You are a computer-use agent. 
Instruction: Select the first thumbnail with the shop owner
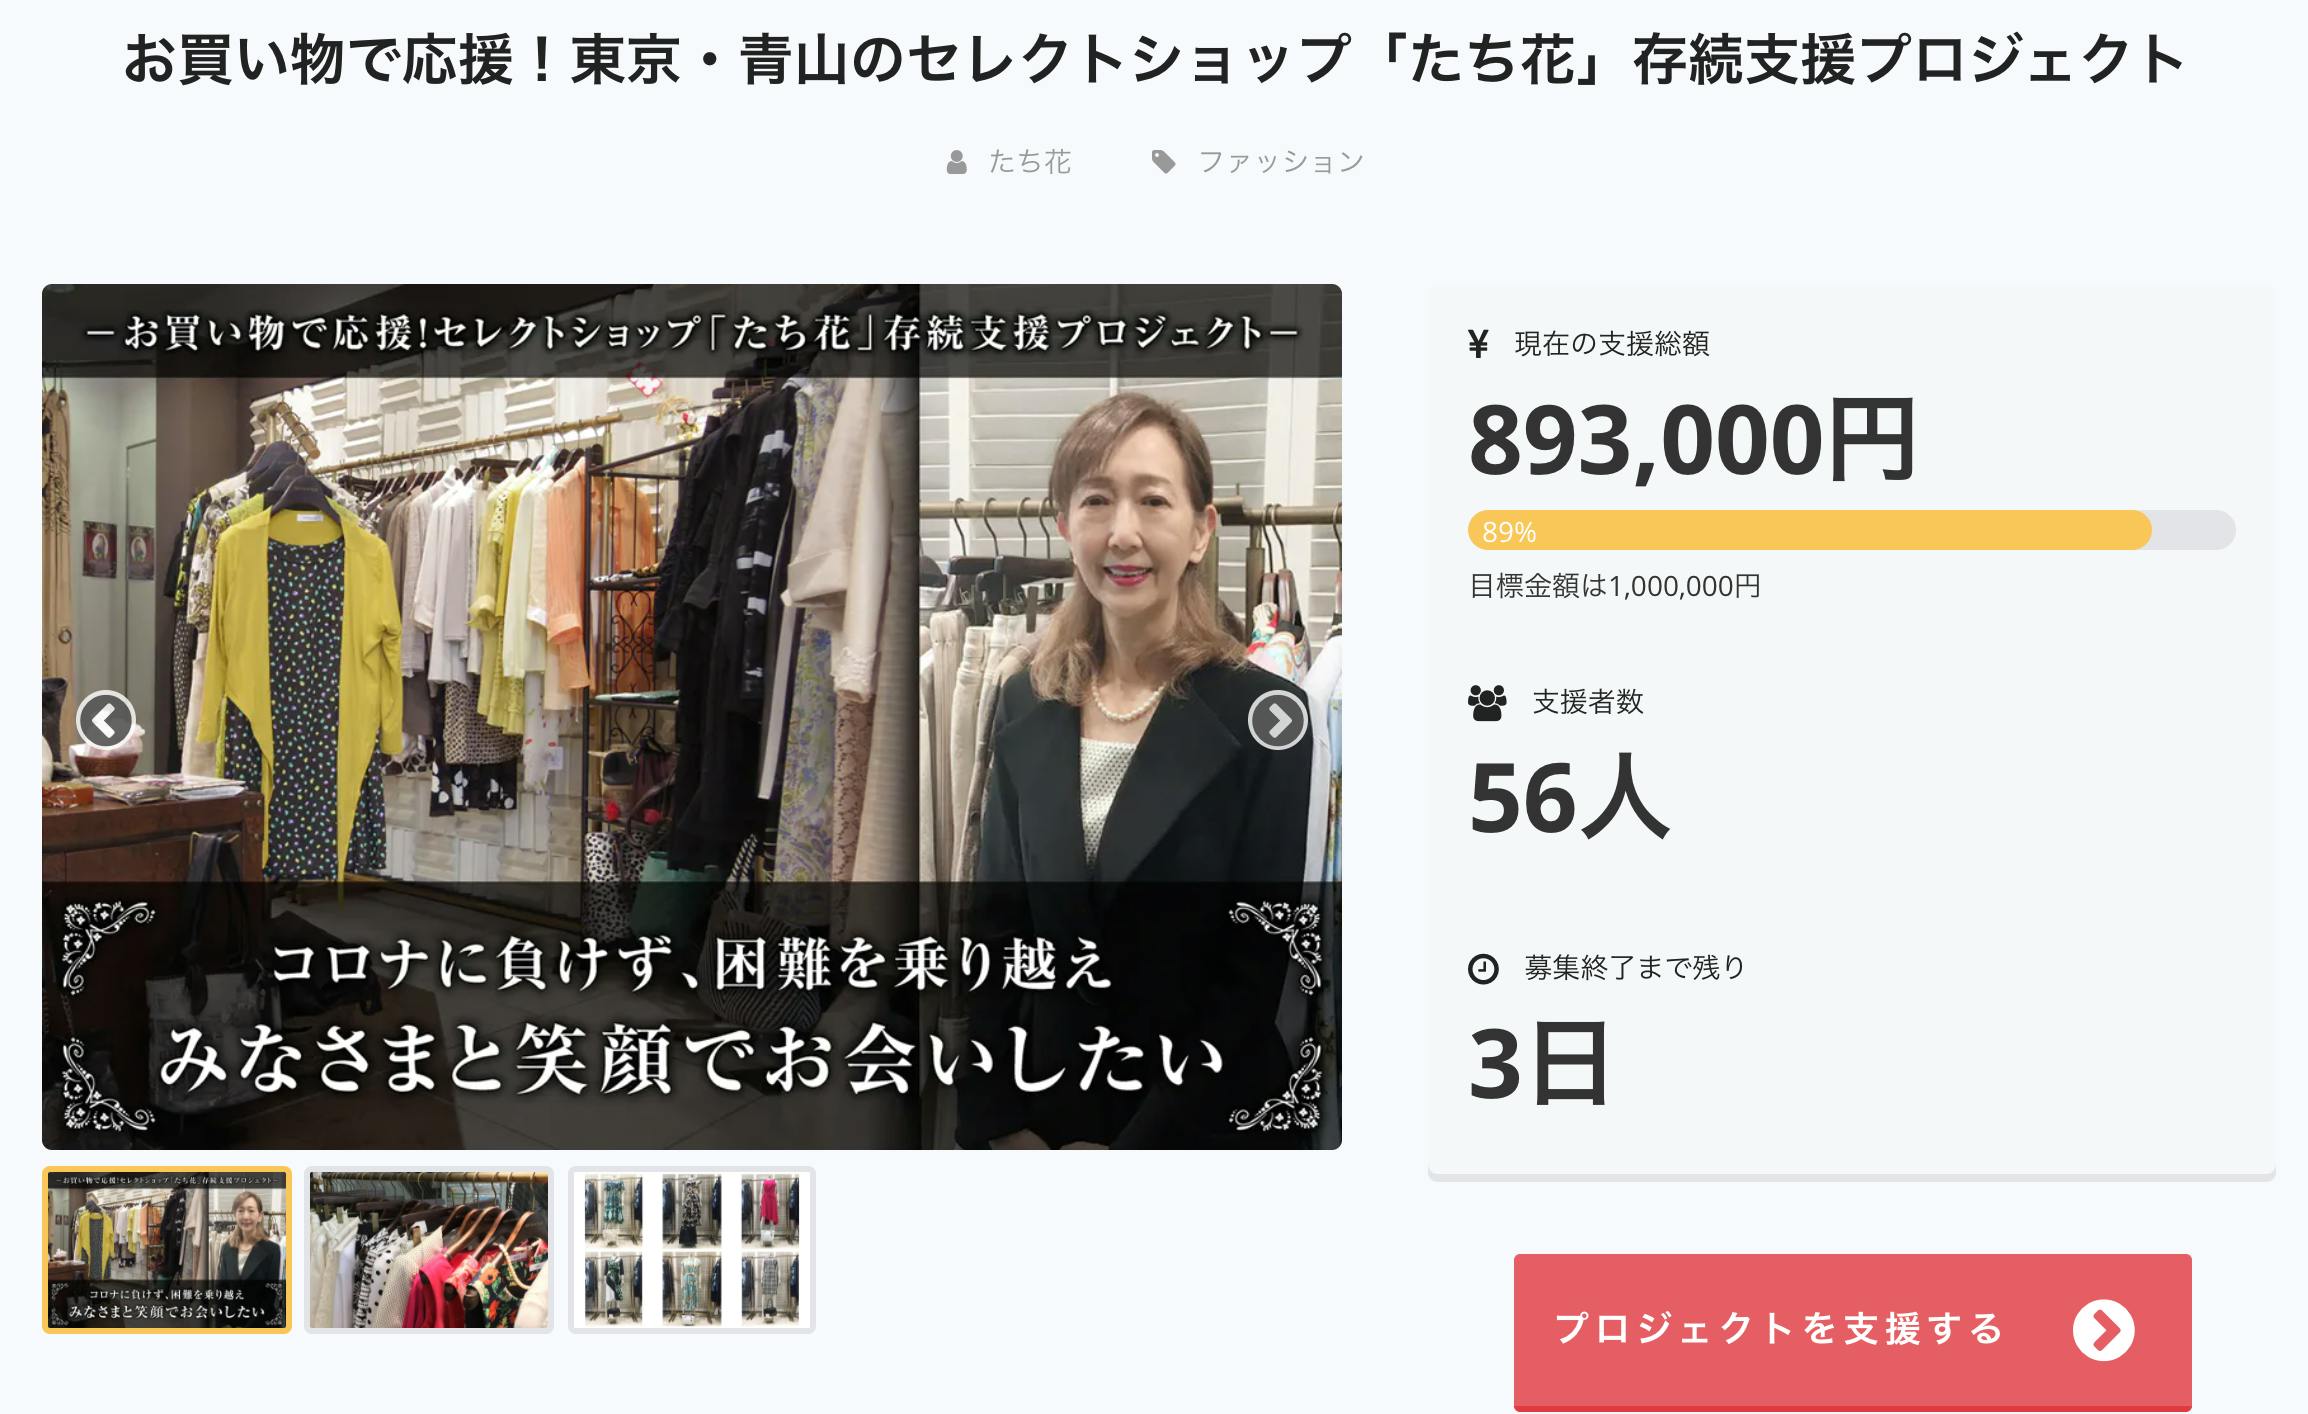tap(167, 1250)
